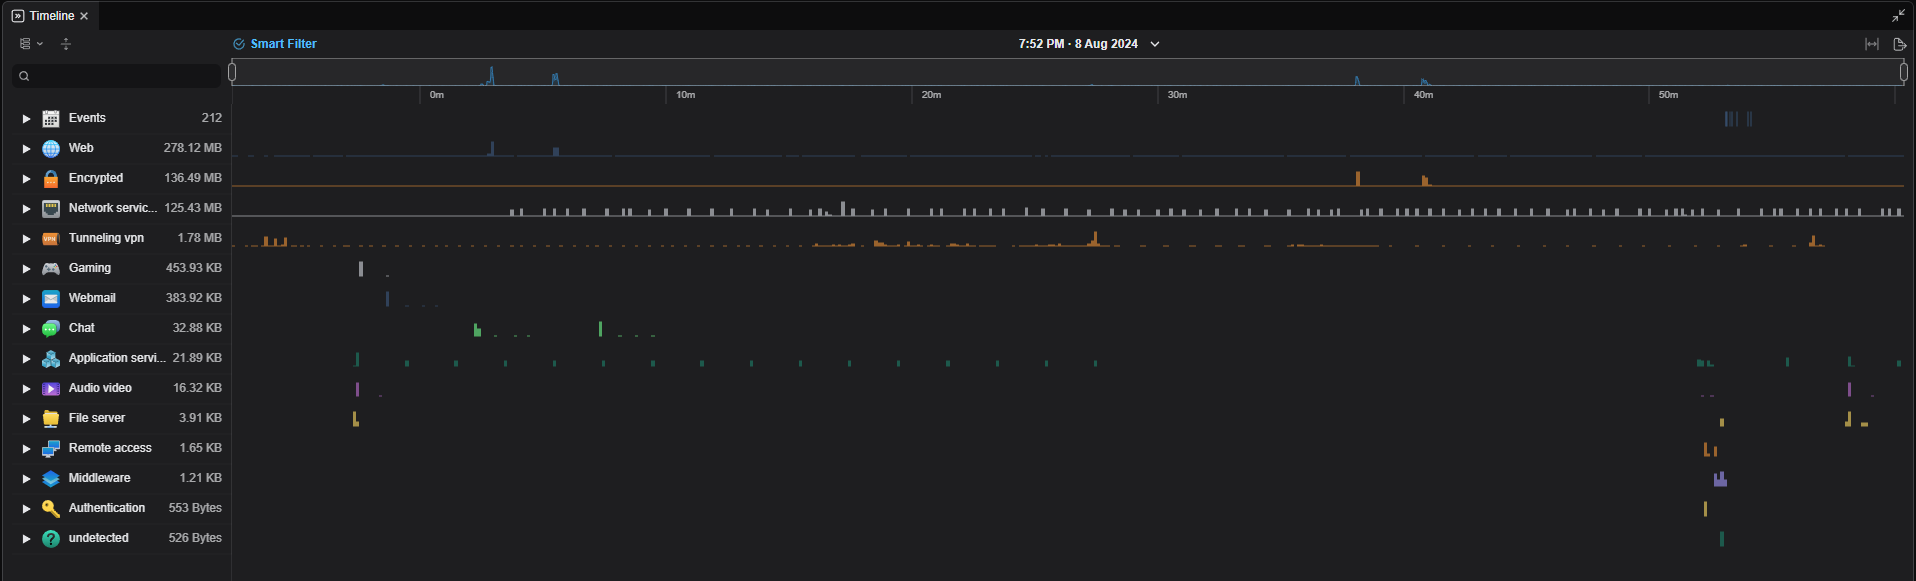
Task: Click the Timeline tab icon
Action: pos(18,16)
